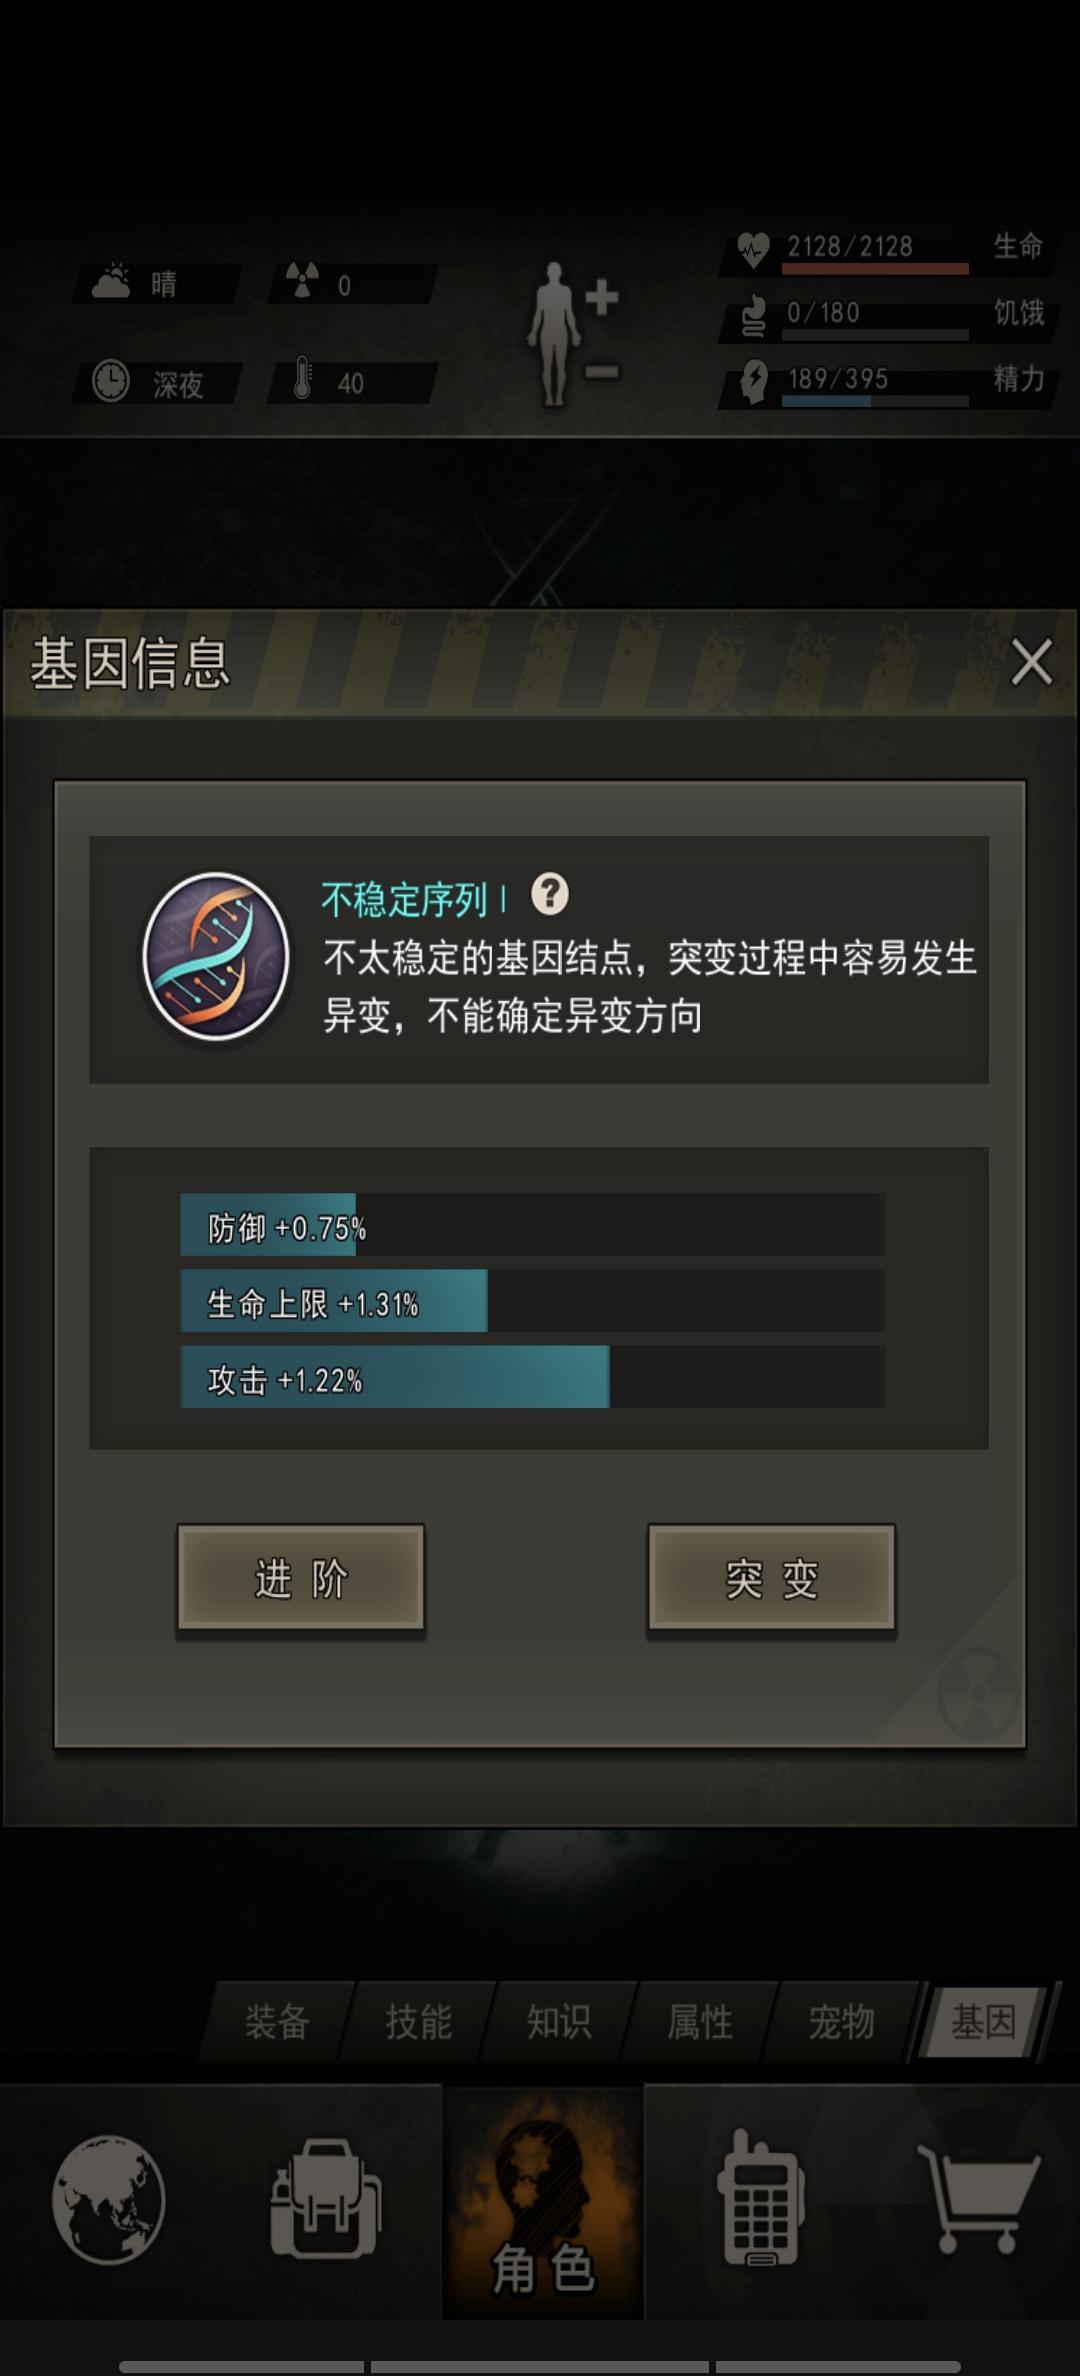
Task: Tap the question mark help icon
Action: click(x=550, y=893)
